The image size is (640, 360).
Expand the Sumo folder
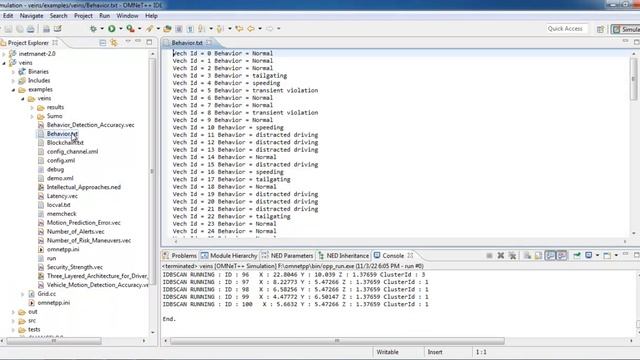(x=32, y=116)
